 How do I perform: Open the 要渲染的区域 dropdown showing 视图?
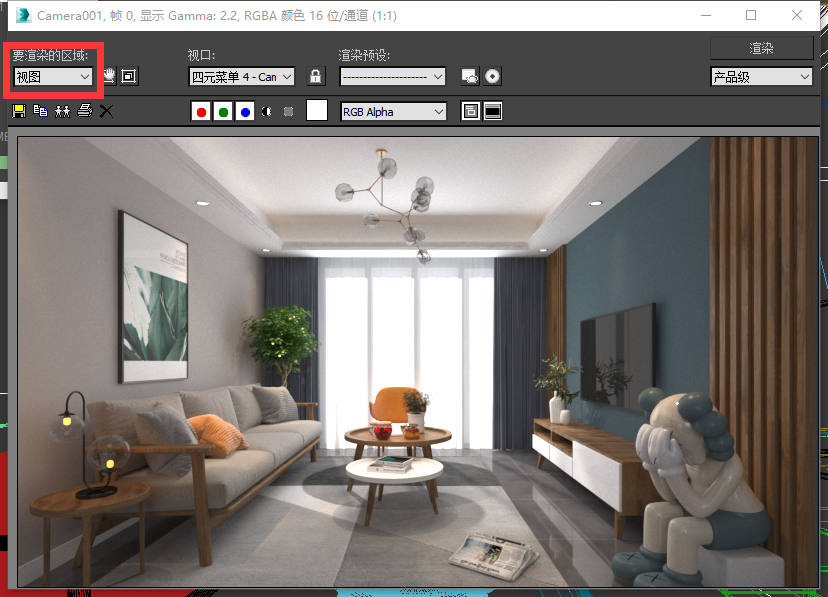pos(53,76)
